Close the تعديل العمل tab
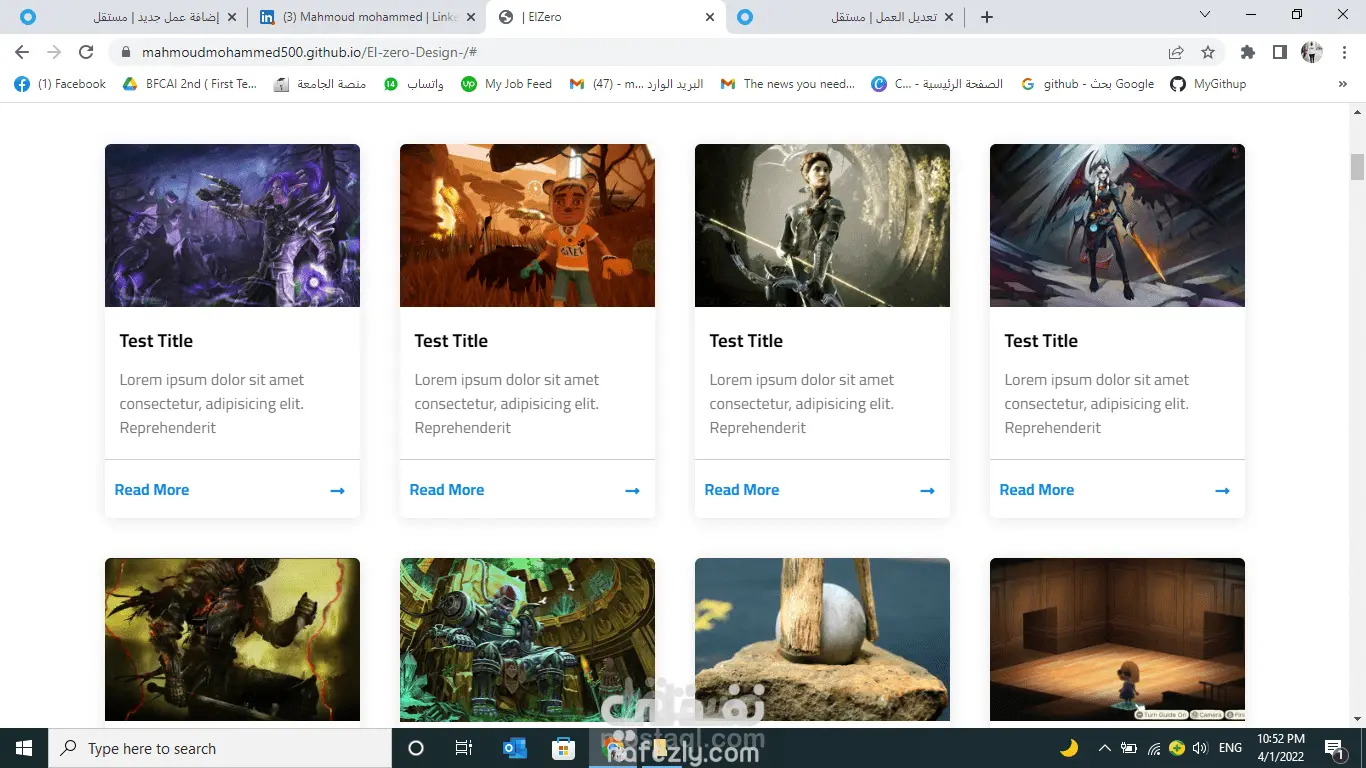Image resolution: width=1366 pixels, height=768 pixels. tap(949, 17)
